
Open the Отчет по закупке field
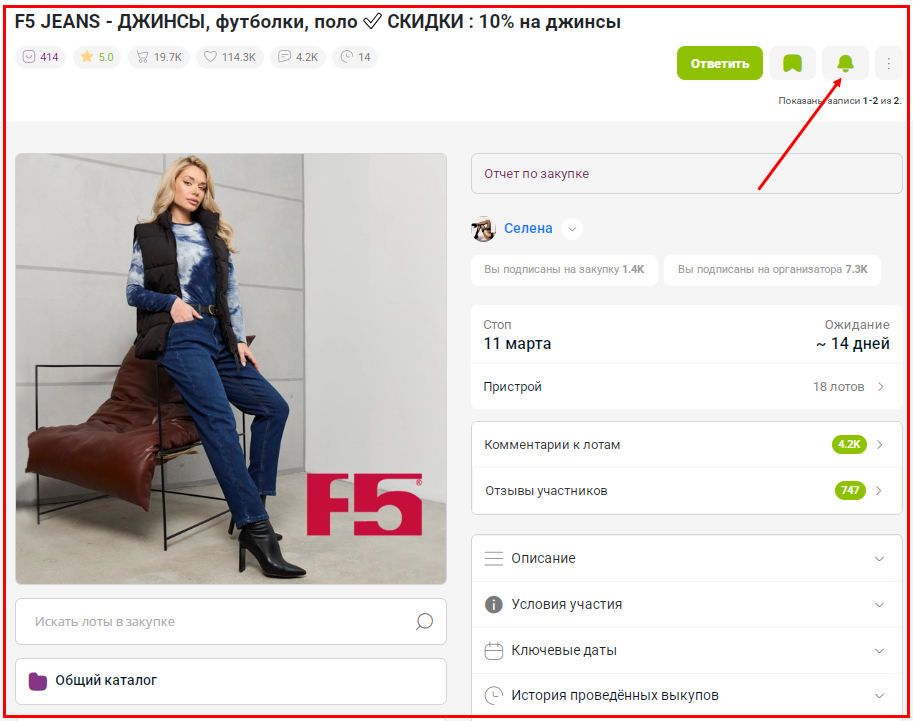pyautogui.click(x=686, y=174)
